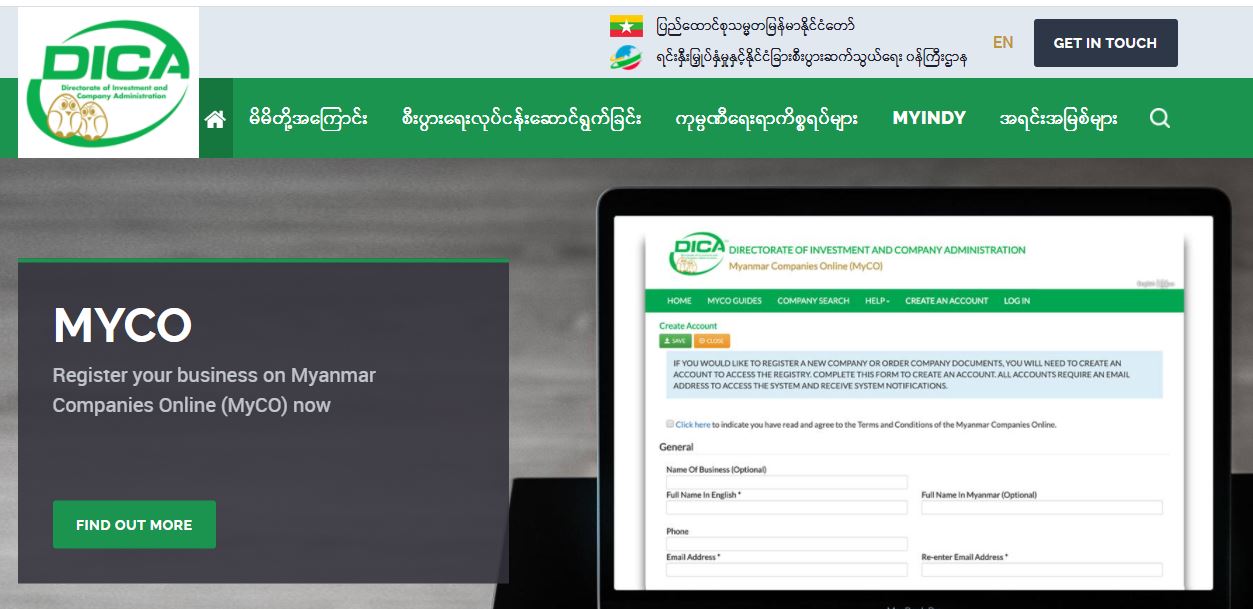Tick the Terms and Conditions checkbox
This screenshot has width=1253, height=609.
(670, 424)
